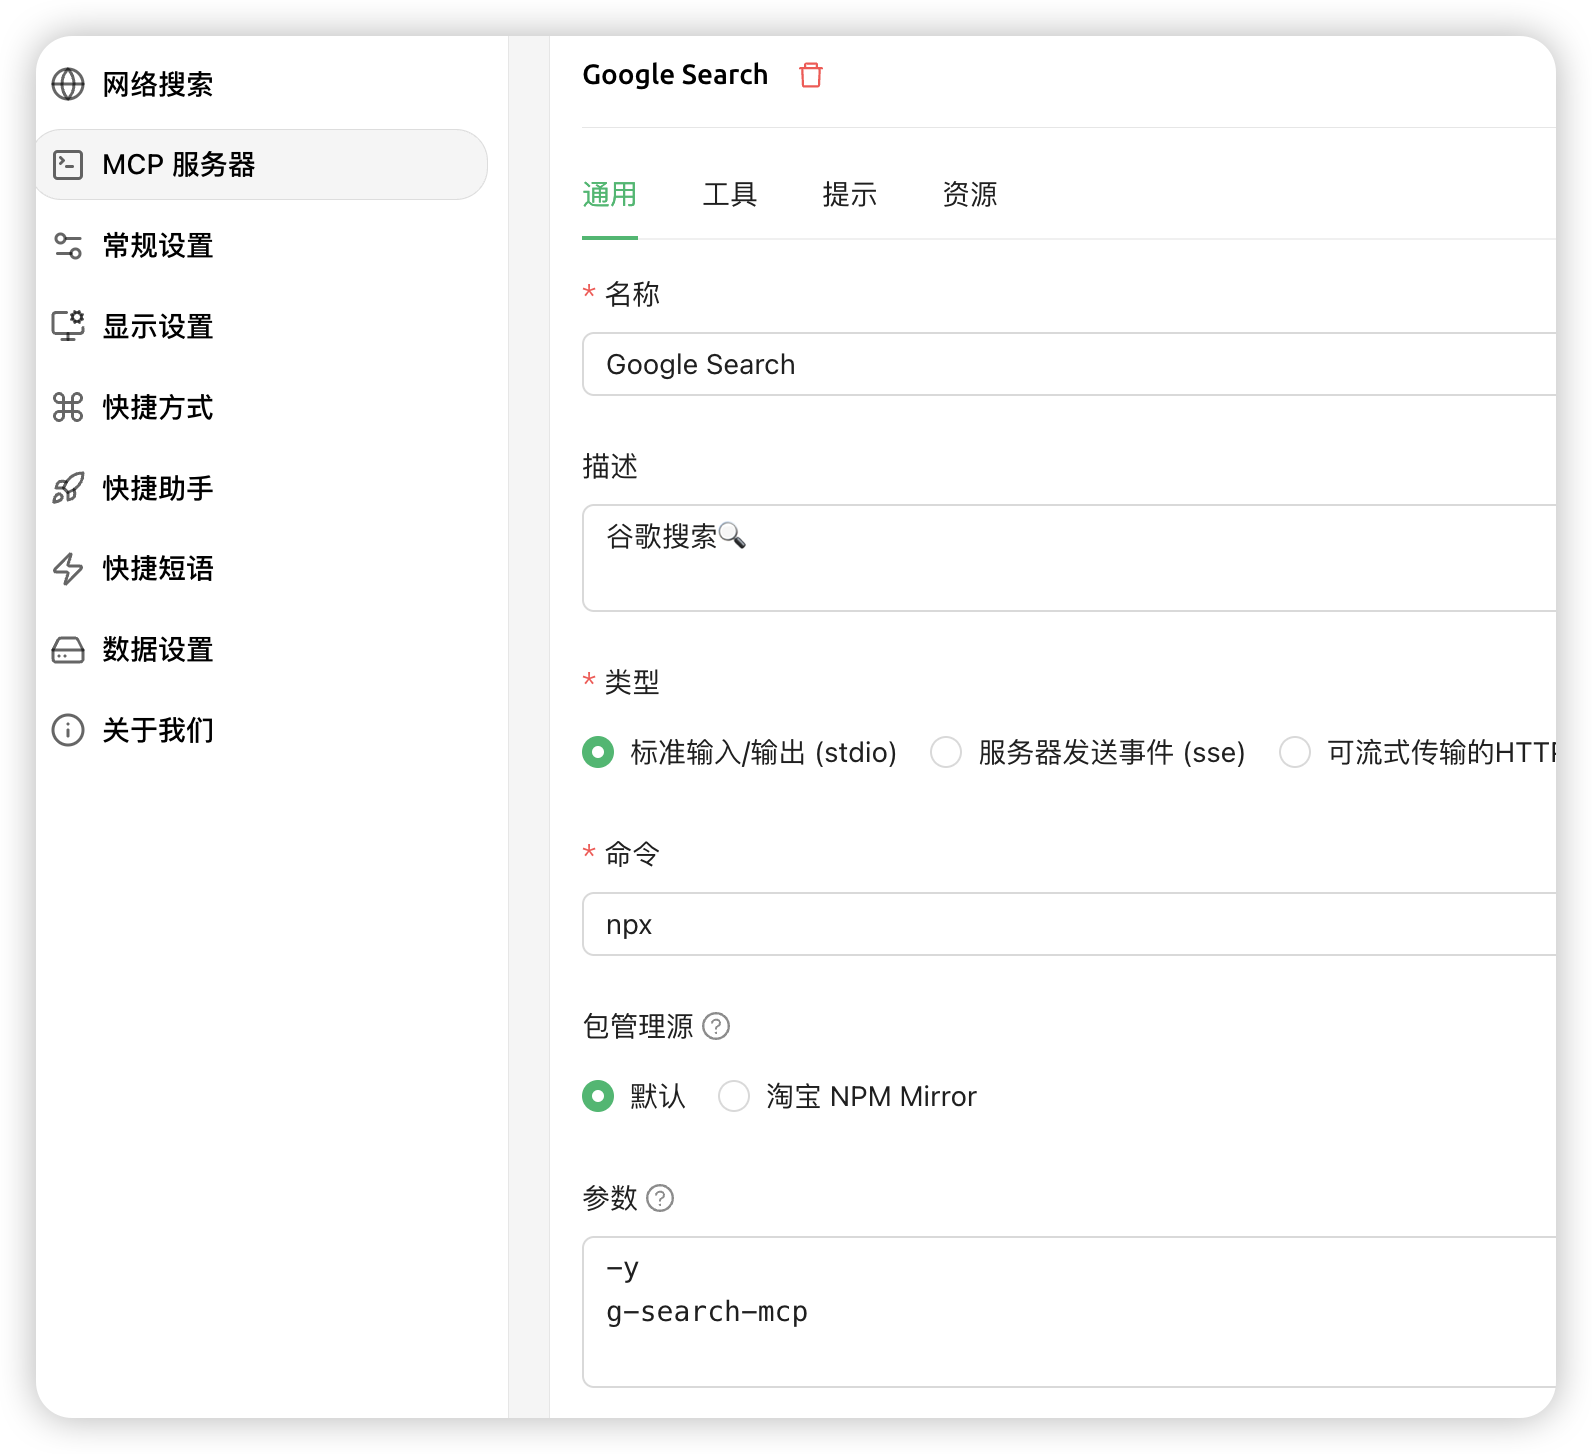Click the 名称 field containing Google Search

1069,364
